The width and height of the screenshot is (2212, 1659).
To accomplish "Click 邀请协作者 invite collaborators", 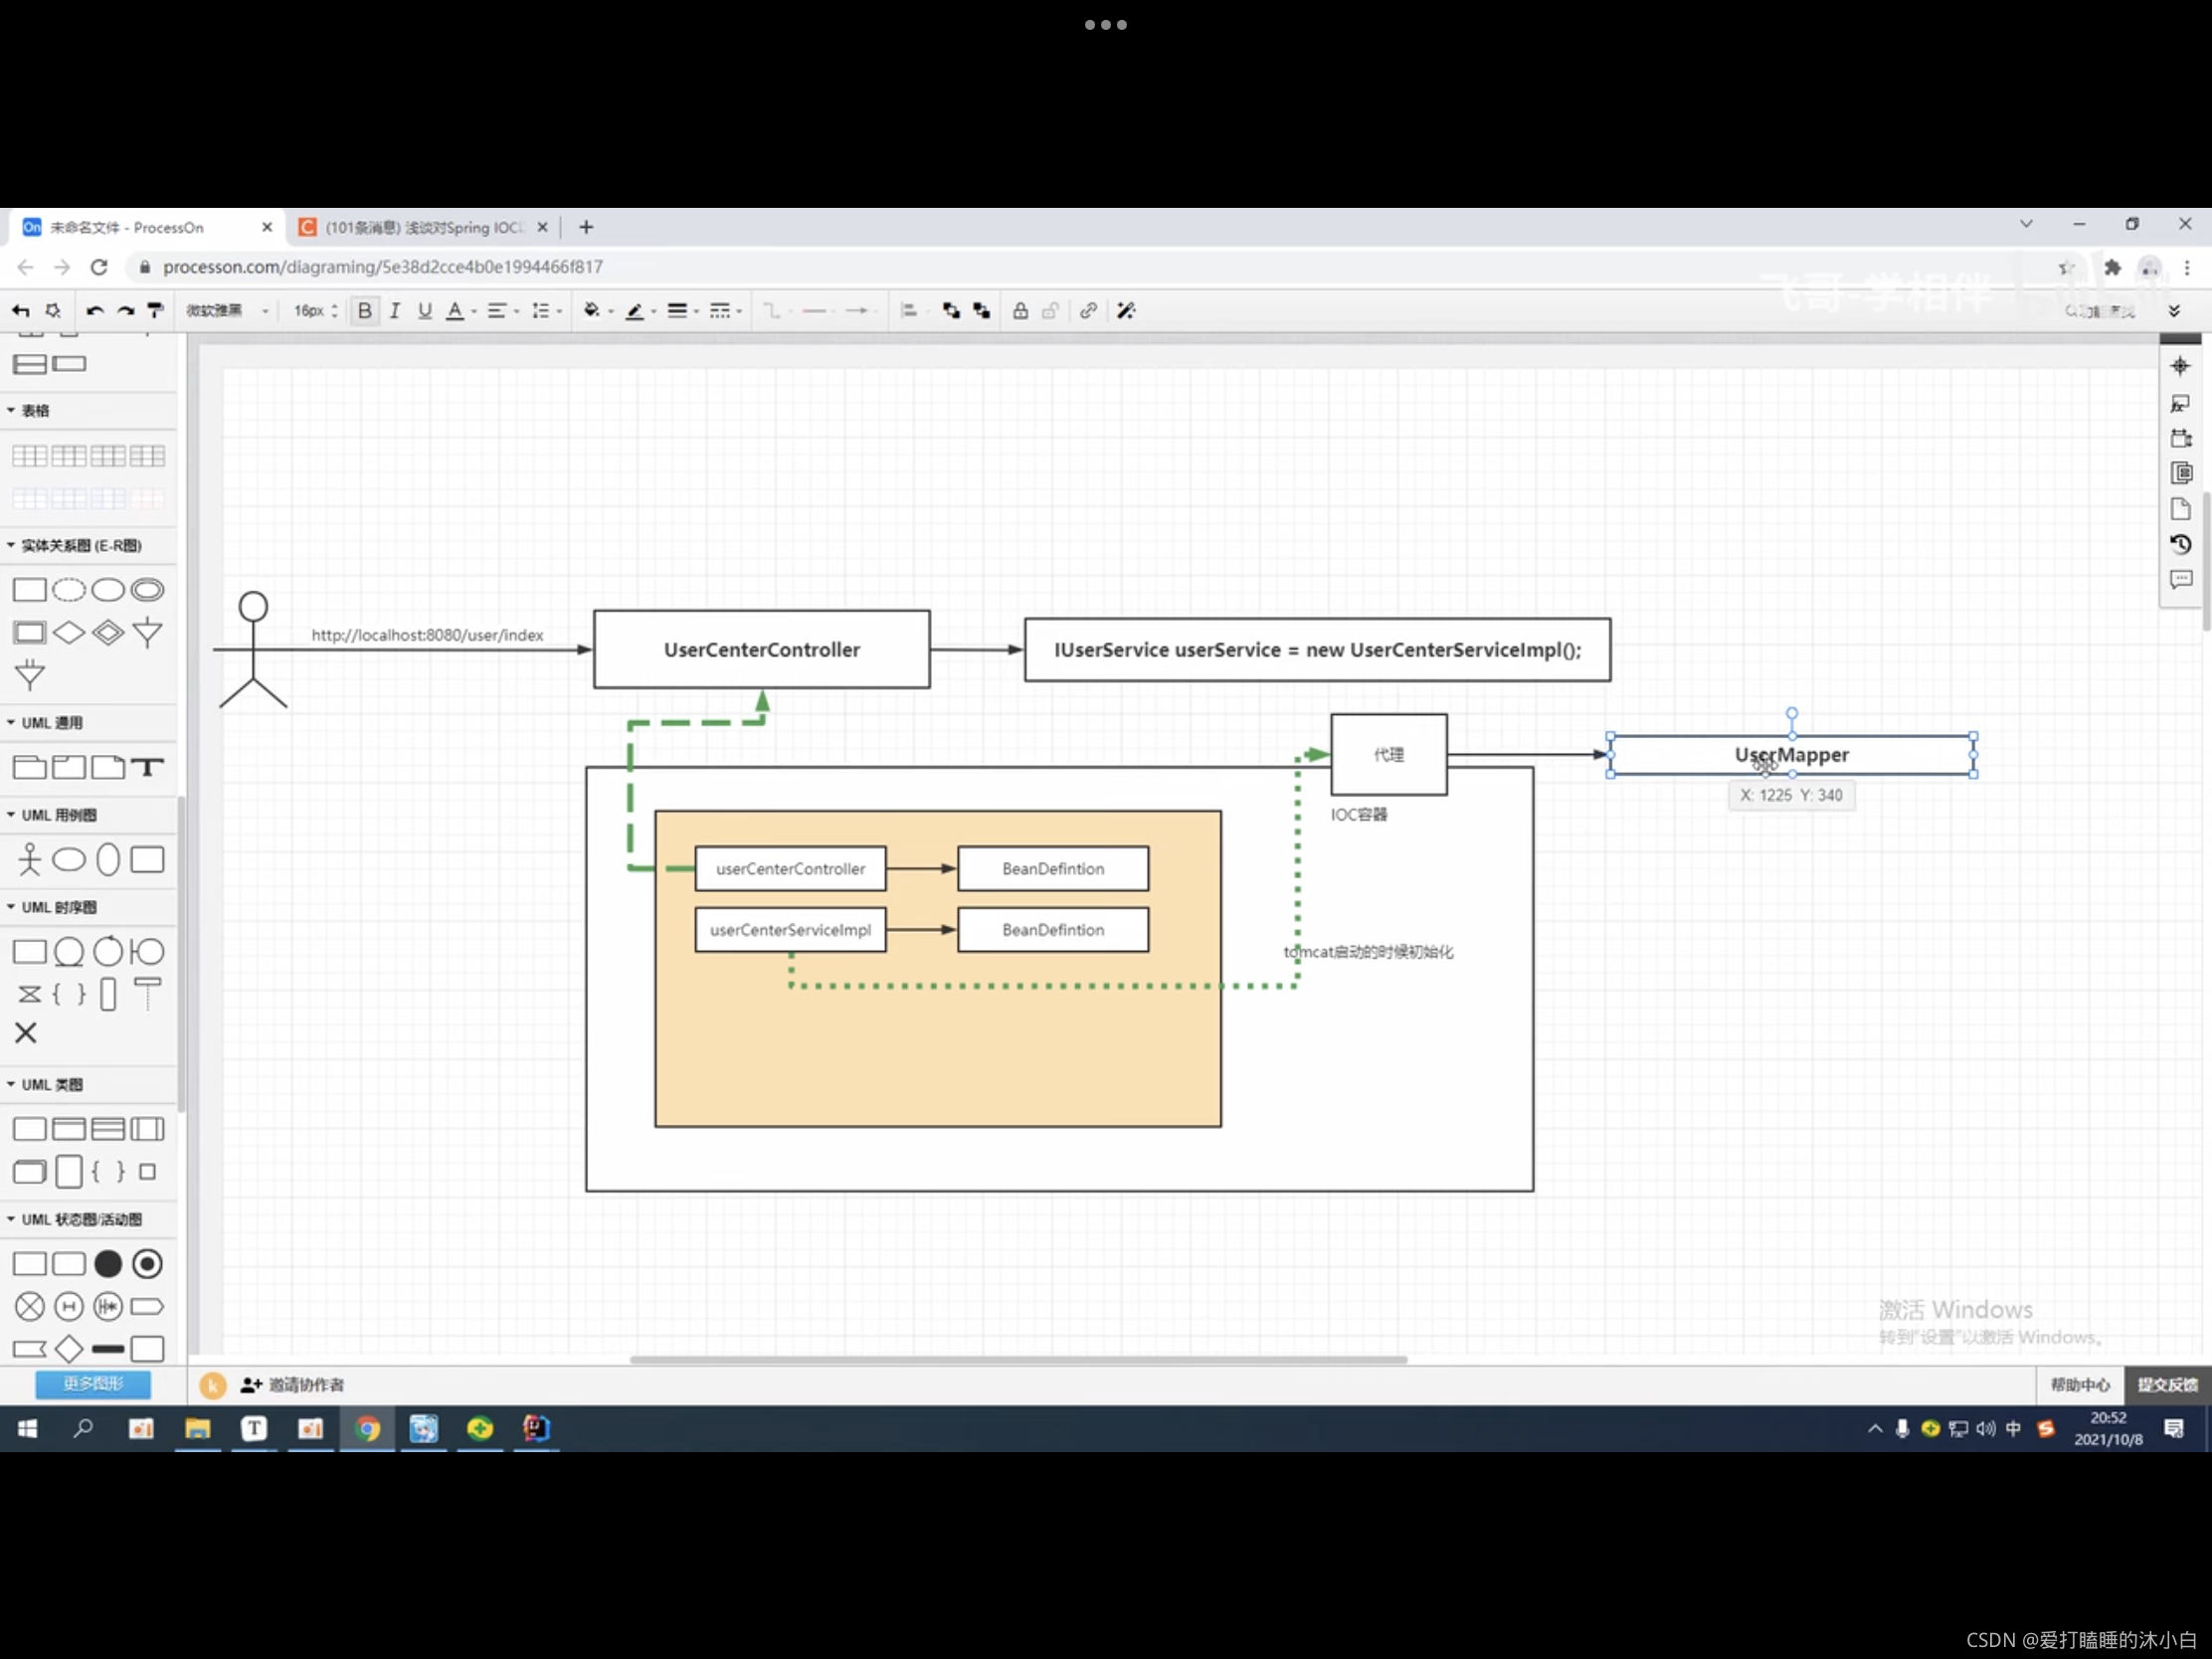I will (292, 1385).
